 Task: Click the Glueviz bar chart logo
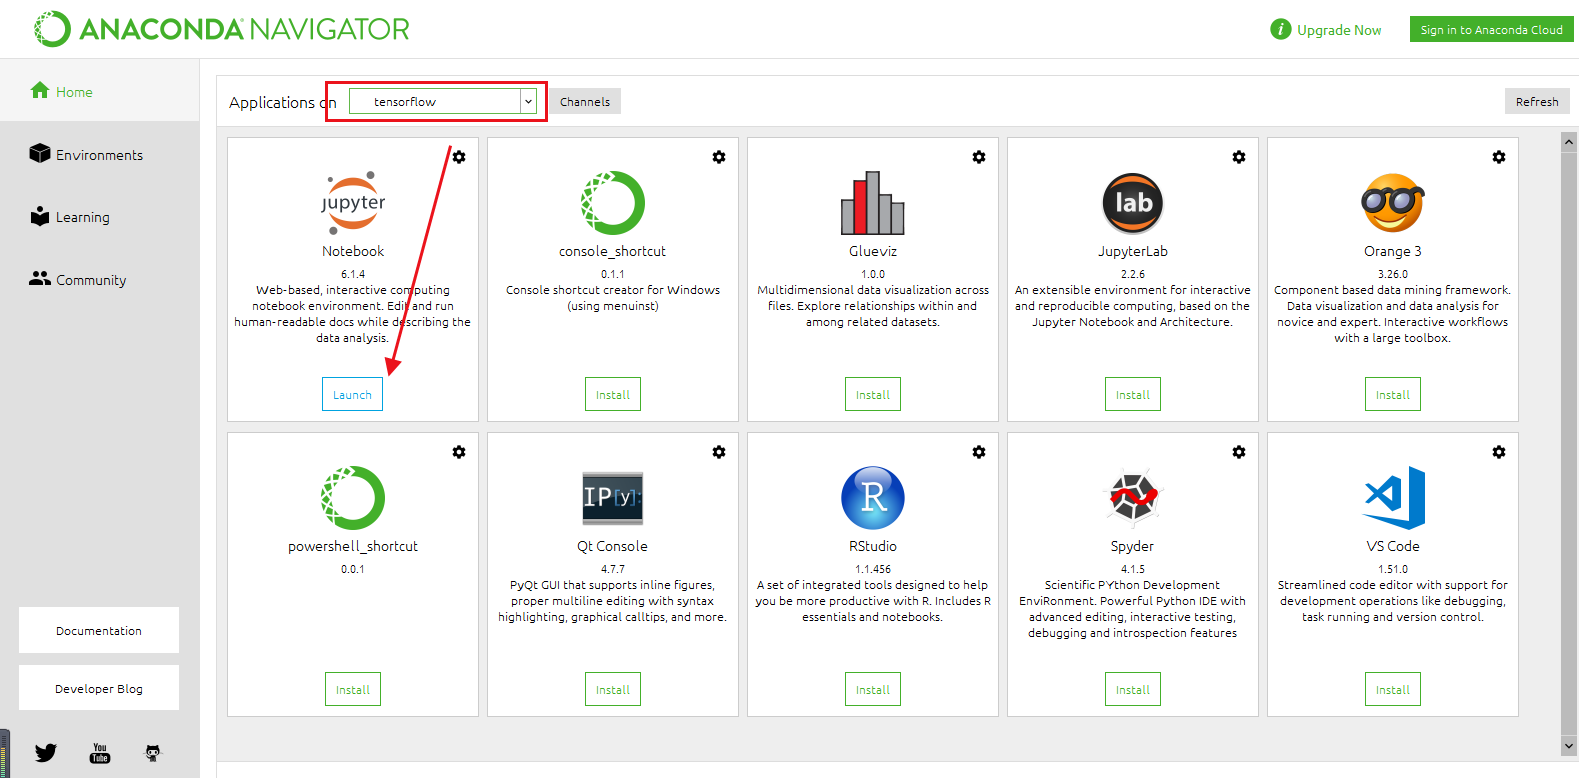tap(873, 203)
